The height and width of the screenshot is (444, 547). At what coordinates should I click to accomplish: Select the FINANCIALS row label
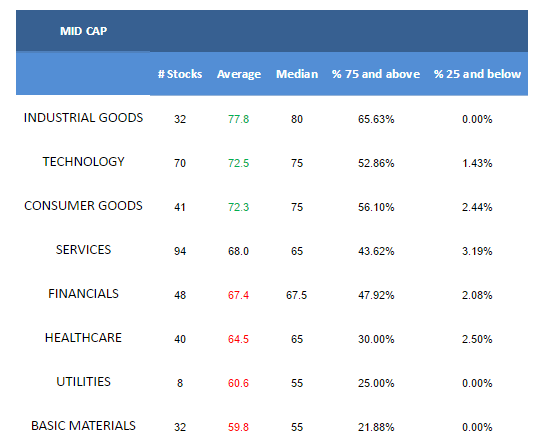83,294
